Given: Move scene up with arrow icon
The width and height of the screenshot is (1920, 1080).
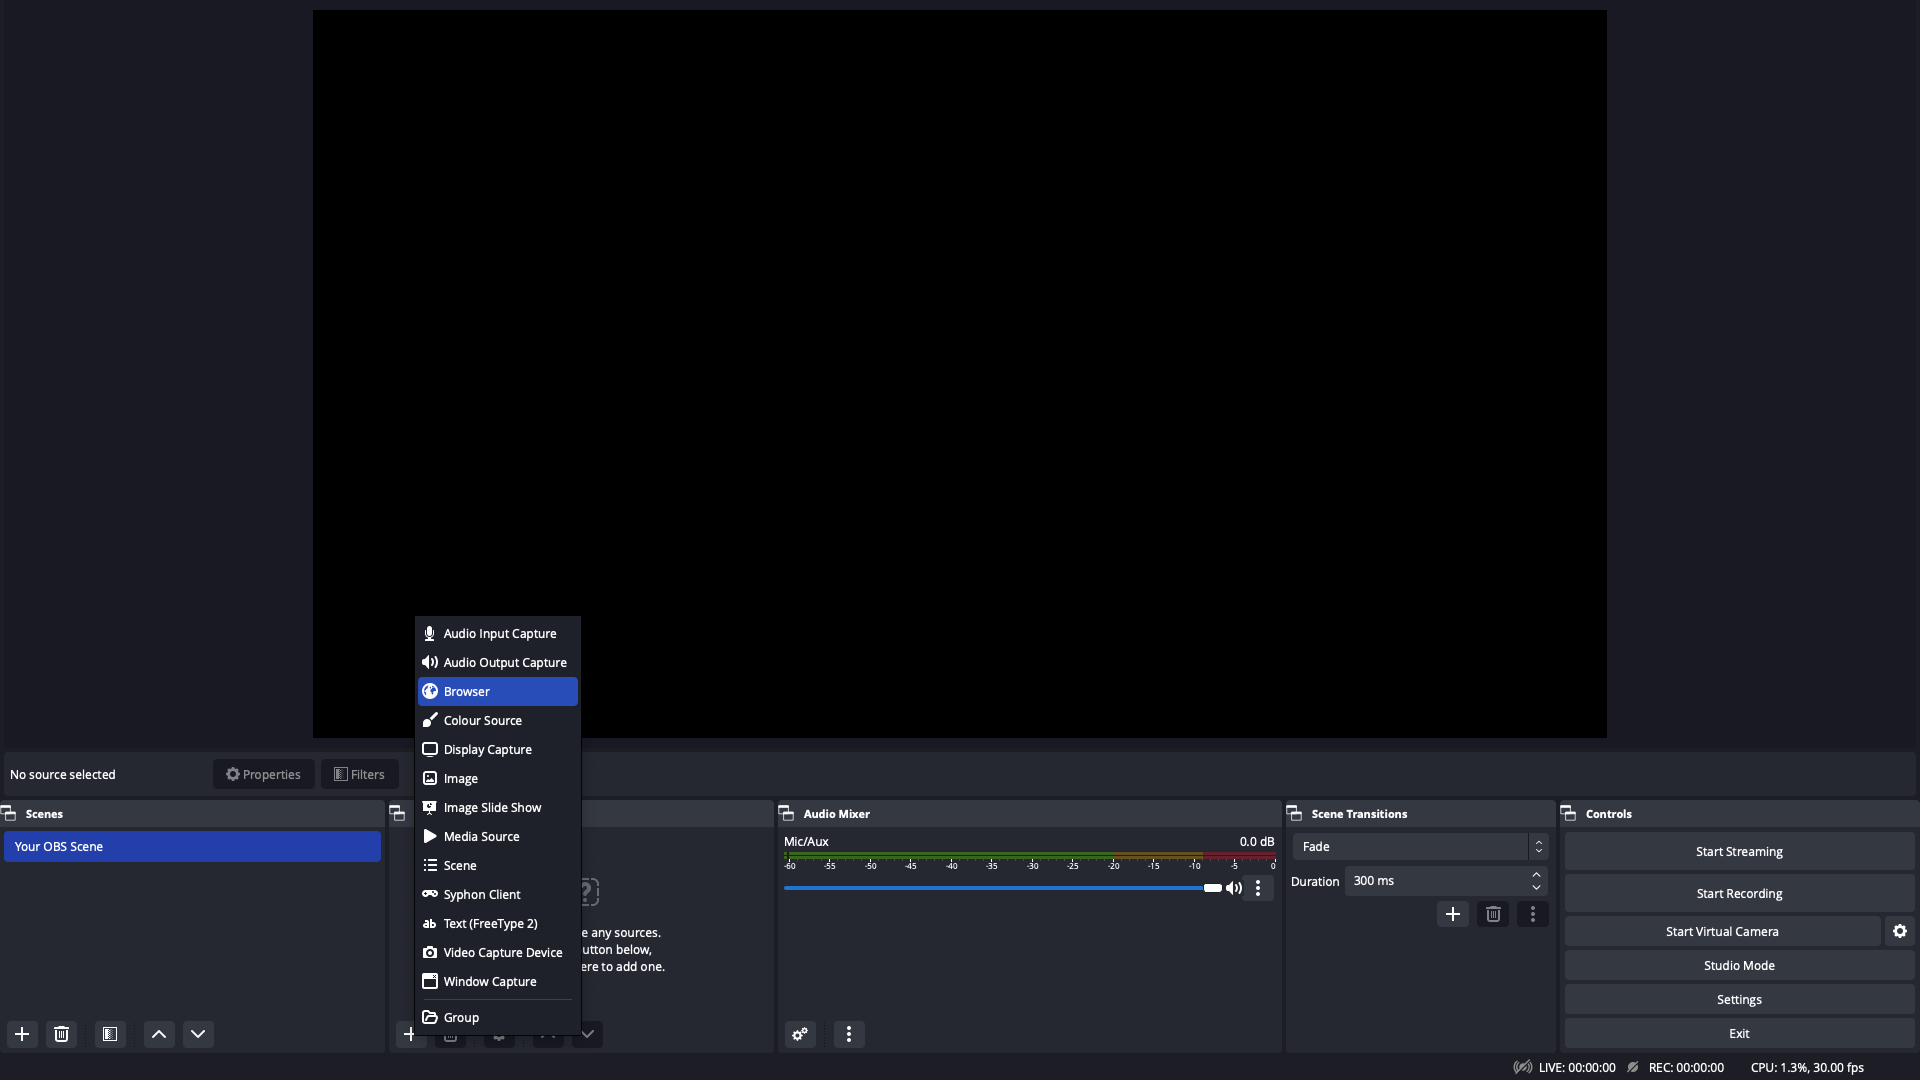Looking at the screenshot, I should point(159,1034).
